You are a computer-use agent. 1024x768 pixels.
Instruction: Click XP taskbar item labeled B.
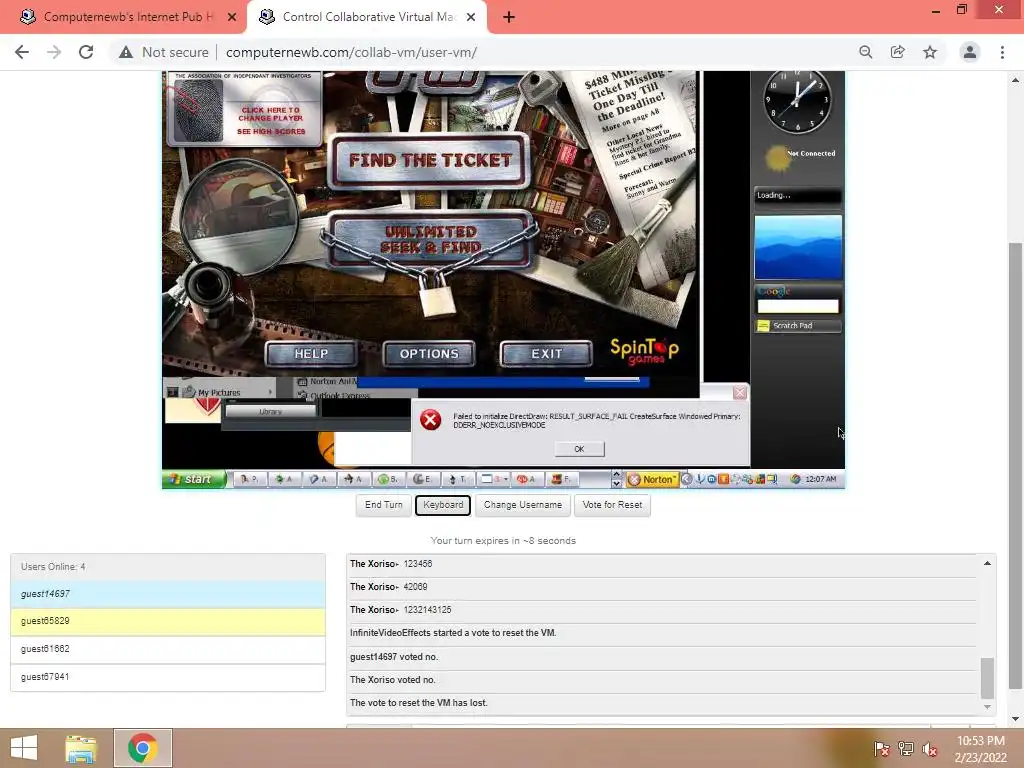[x=388, y=479]
